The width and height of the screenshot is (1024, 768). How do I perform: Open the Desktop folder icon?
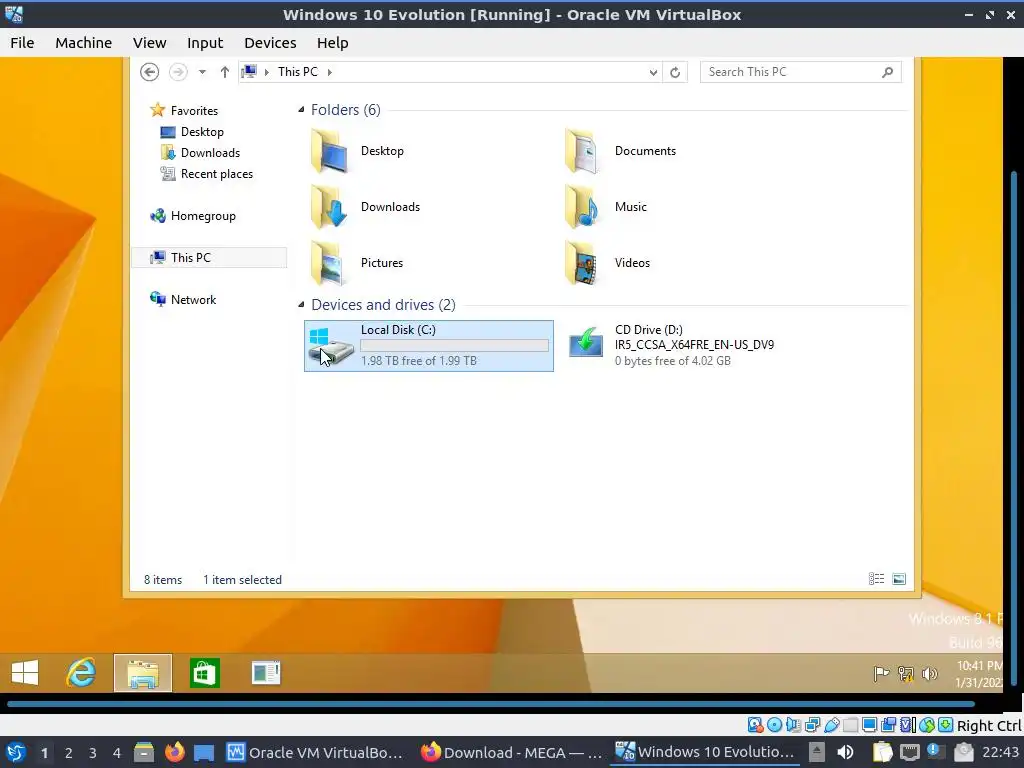pyautogui.click(x=329, y=151)
